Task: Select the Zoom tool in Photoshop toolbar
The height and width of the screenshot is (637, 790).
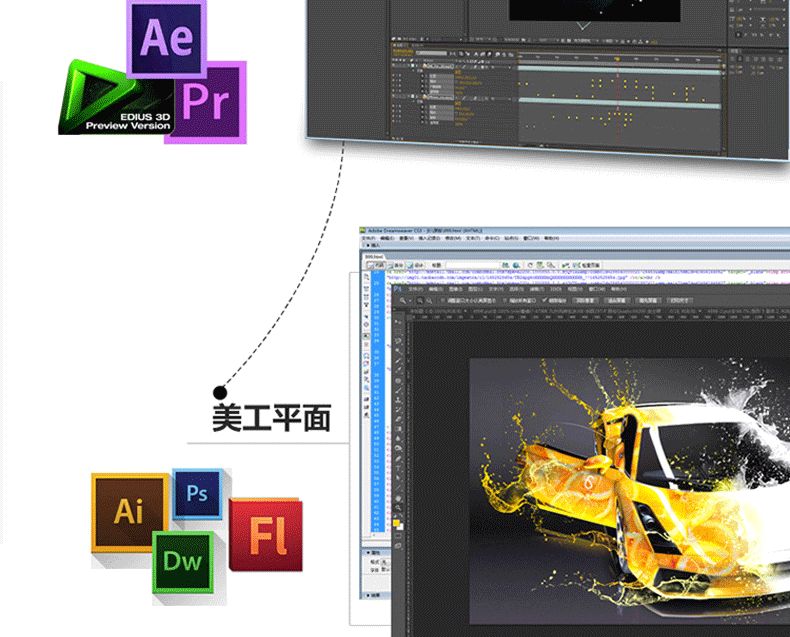Action: (x=398, y=508)
